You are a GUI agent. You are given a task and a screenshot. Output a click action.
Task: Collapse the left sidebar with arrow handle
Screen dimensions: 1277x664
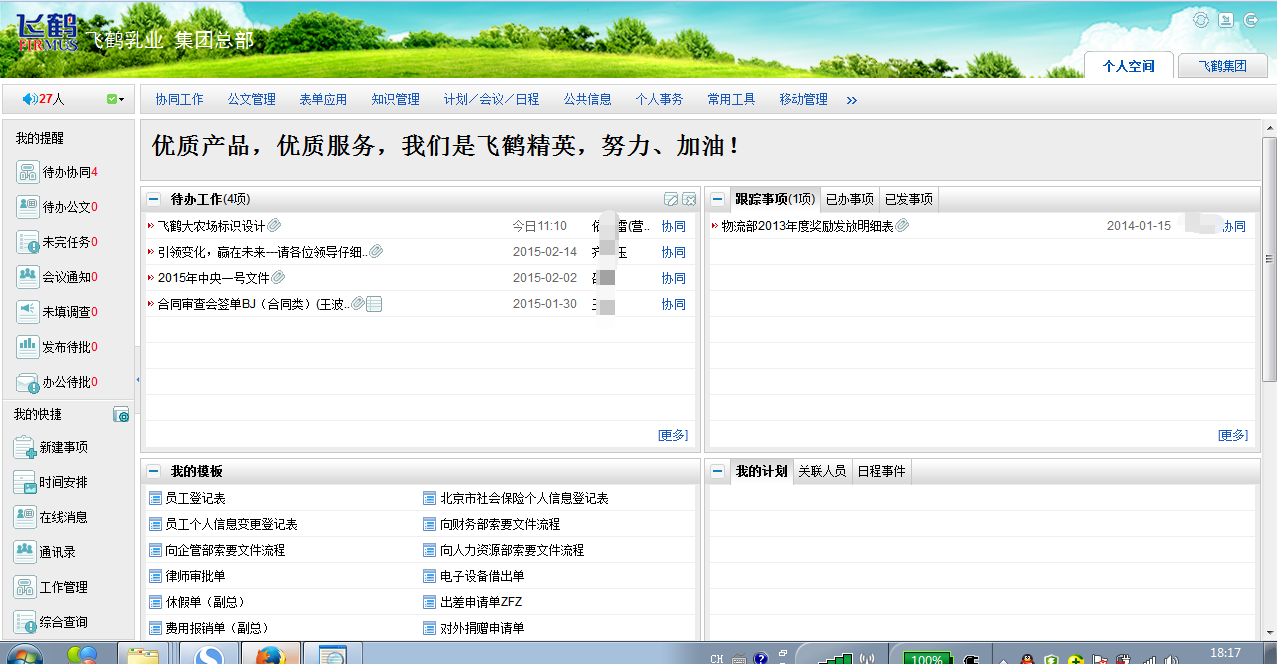click(x=137, y=380)
